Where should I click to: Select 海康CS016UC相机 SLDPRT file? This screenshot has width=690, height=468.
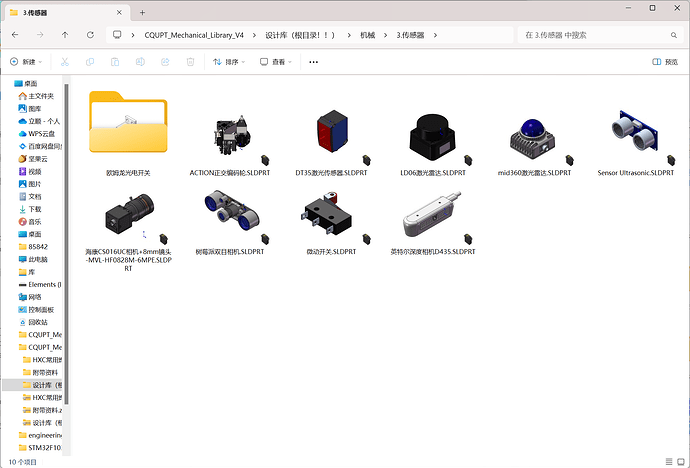tap(128, 232)
